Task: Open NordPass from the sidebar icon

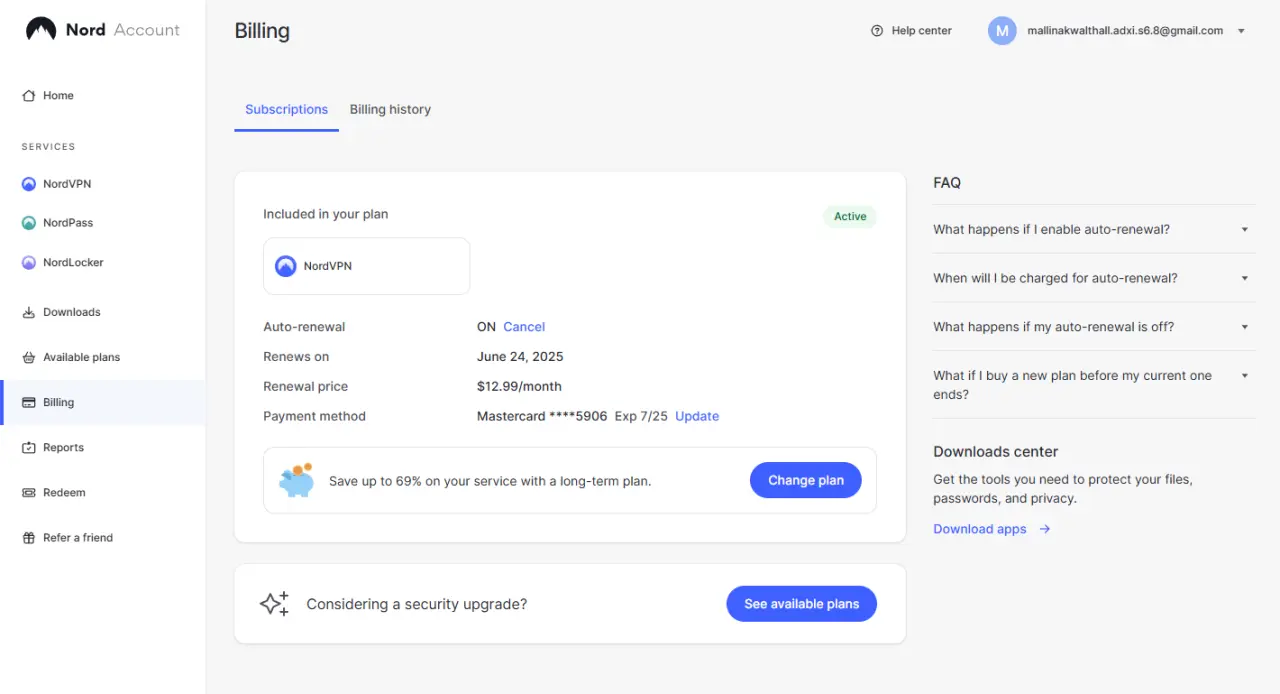Action: coord(29,223)
